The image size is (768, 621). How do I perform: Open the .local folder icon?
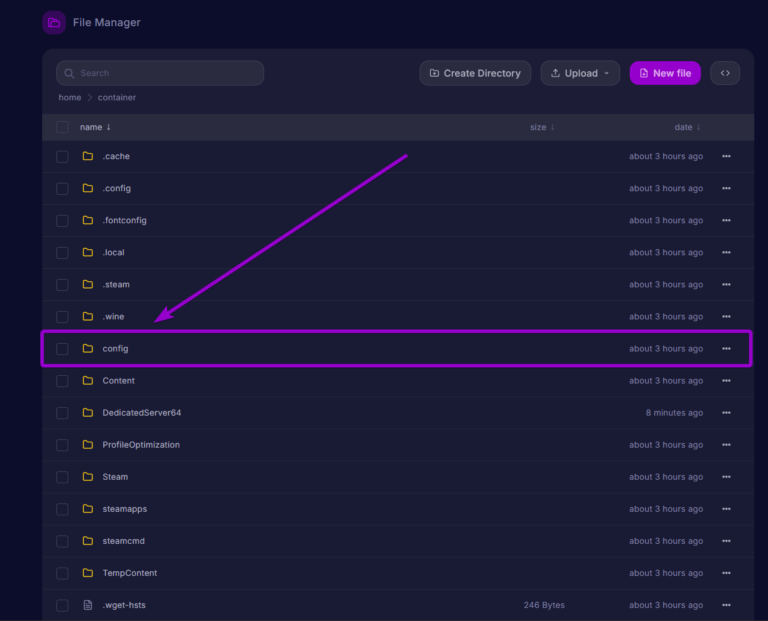(x=88, y=252)
